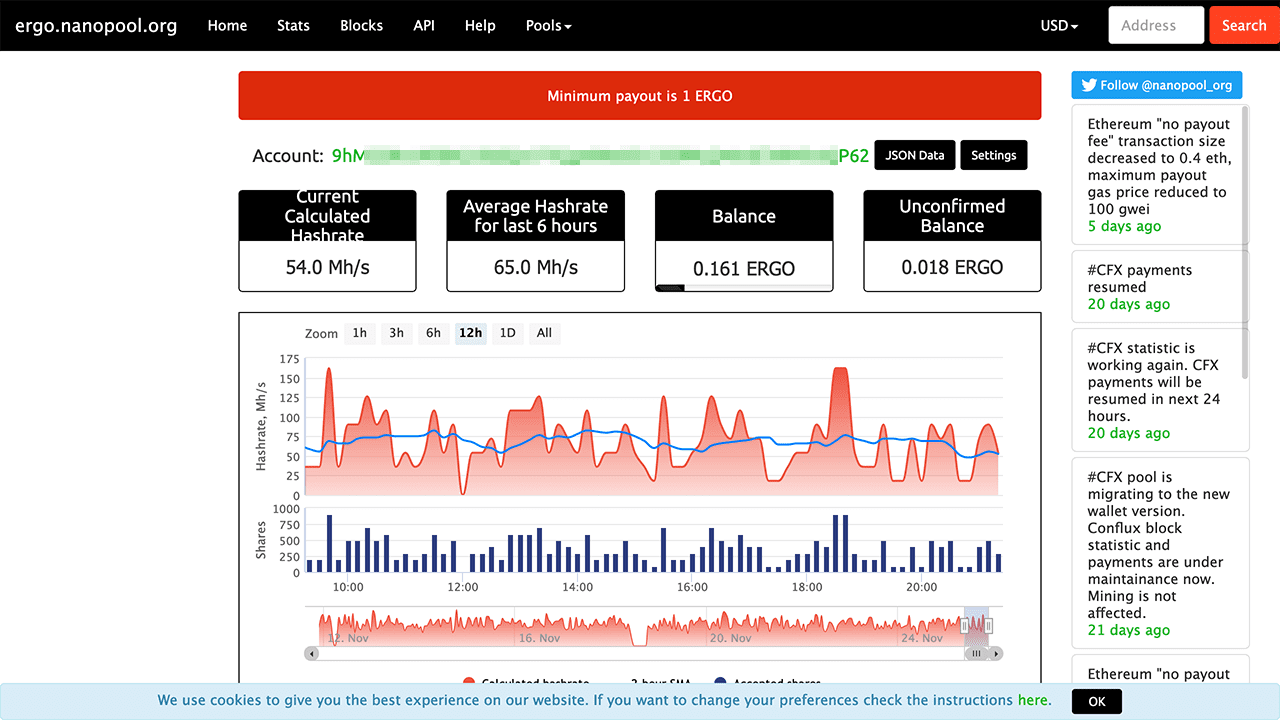The image size is (1280, 720).
Task: Click the navigator left range handle
Action: [x=965, y=626]
